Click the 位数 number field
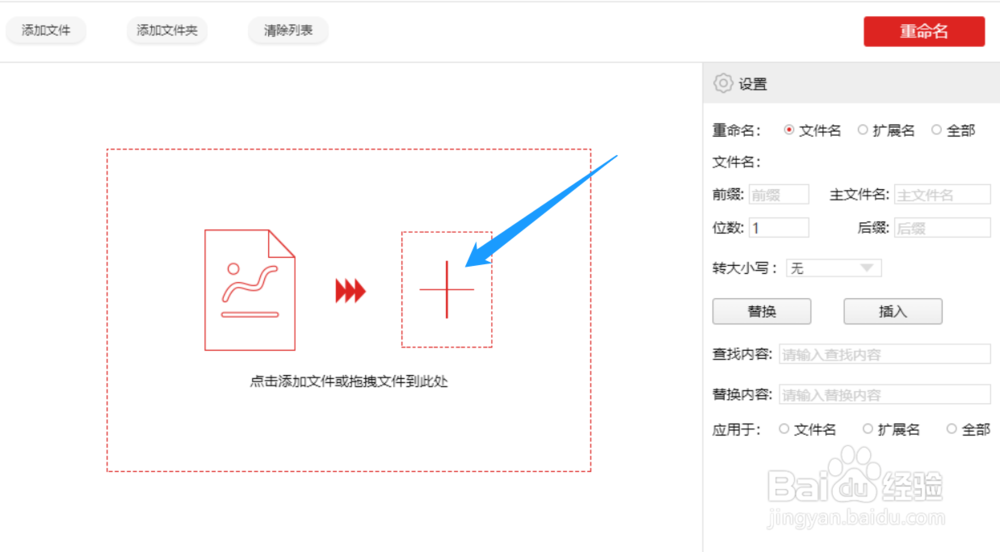 coord(779,228)
